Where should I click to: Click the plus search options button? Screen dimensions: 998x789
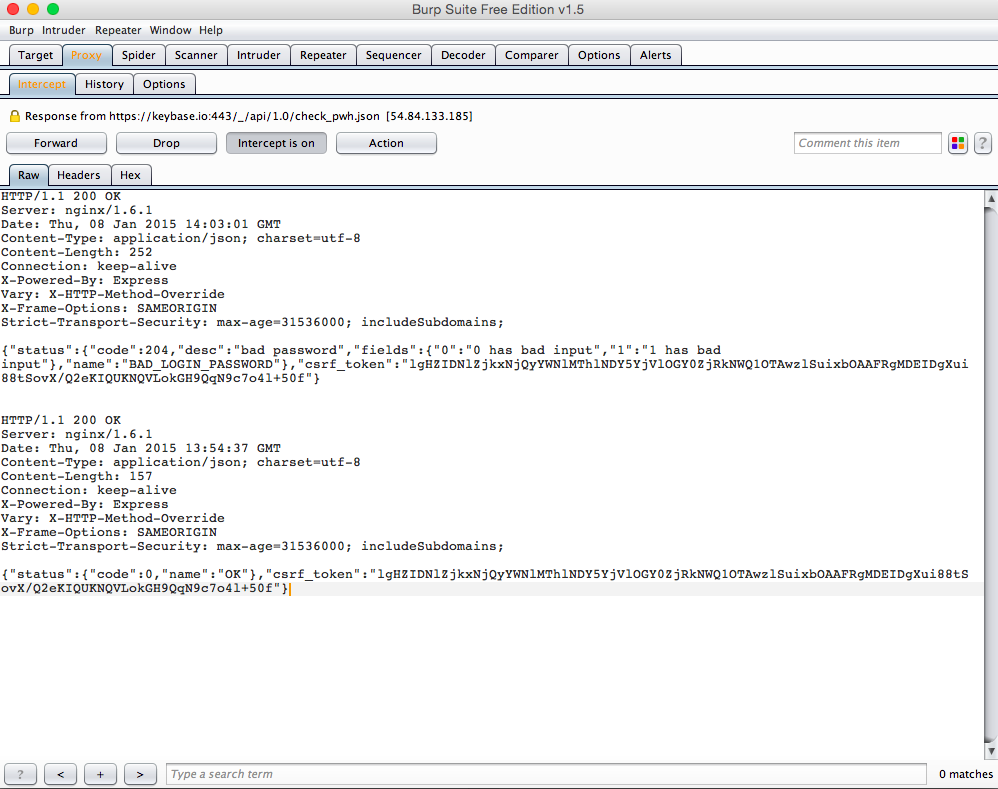[x=100, y=774]
